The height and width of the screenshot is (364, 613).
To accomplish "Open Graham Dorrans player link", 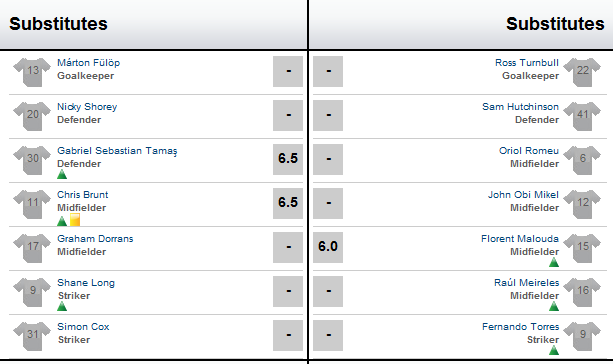I will click(x=95, y=238).
